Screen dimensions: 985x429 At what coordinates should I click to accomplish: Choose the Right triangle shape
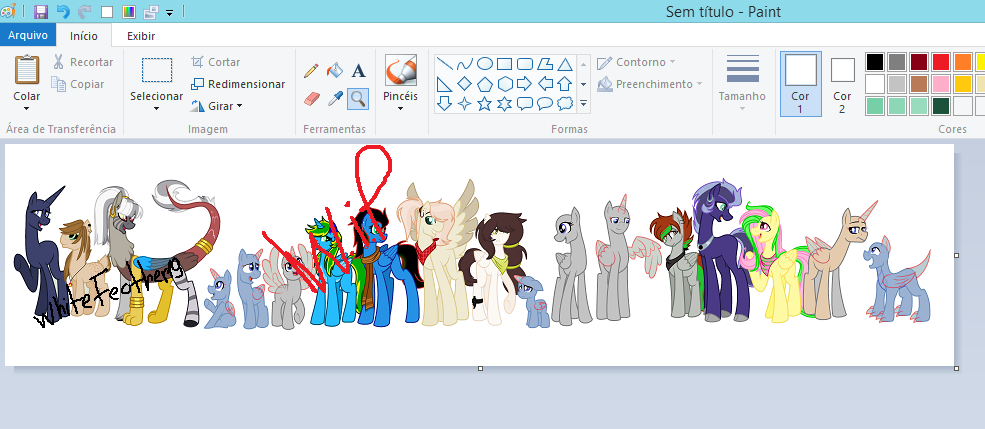(x=445, y=84)
